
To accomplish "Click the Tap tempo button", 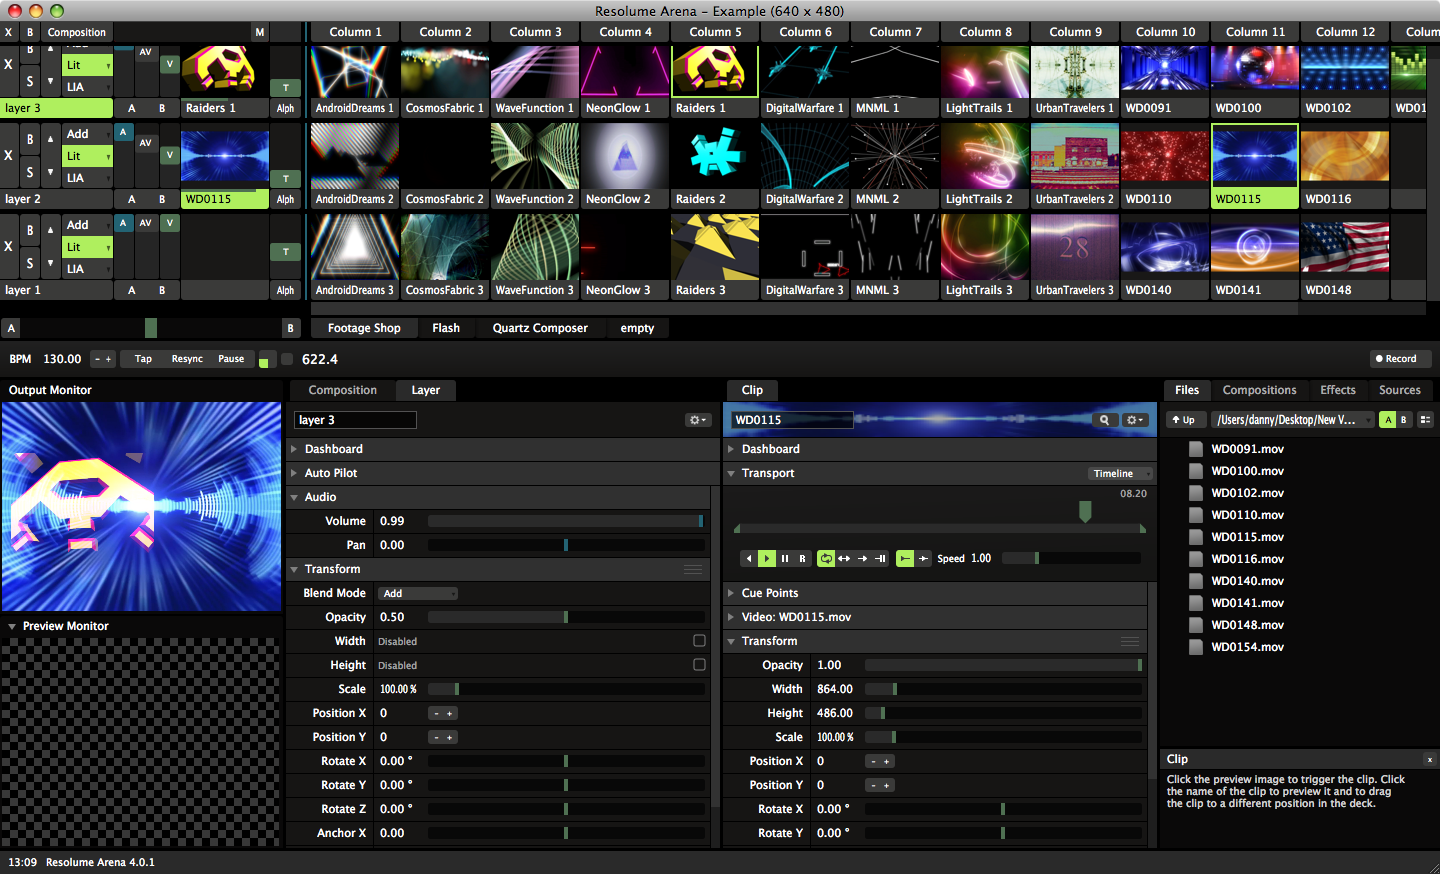I will click(144, 359).
